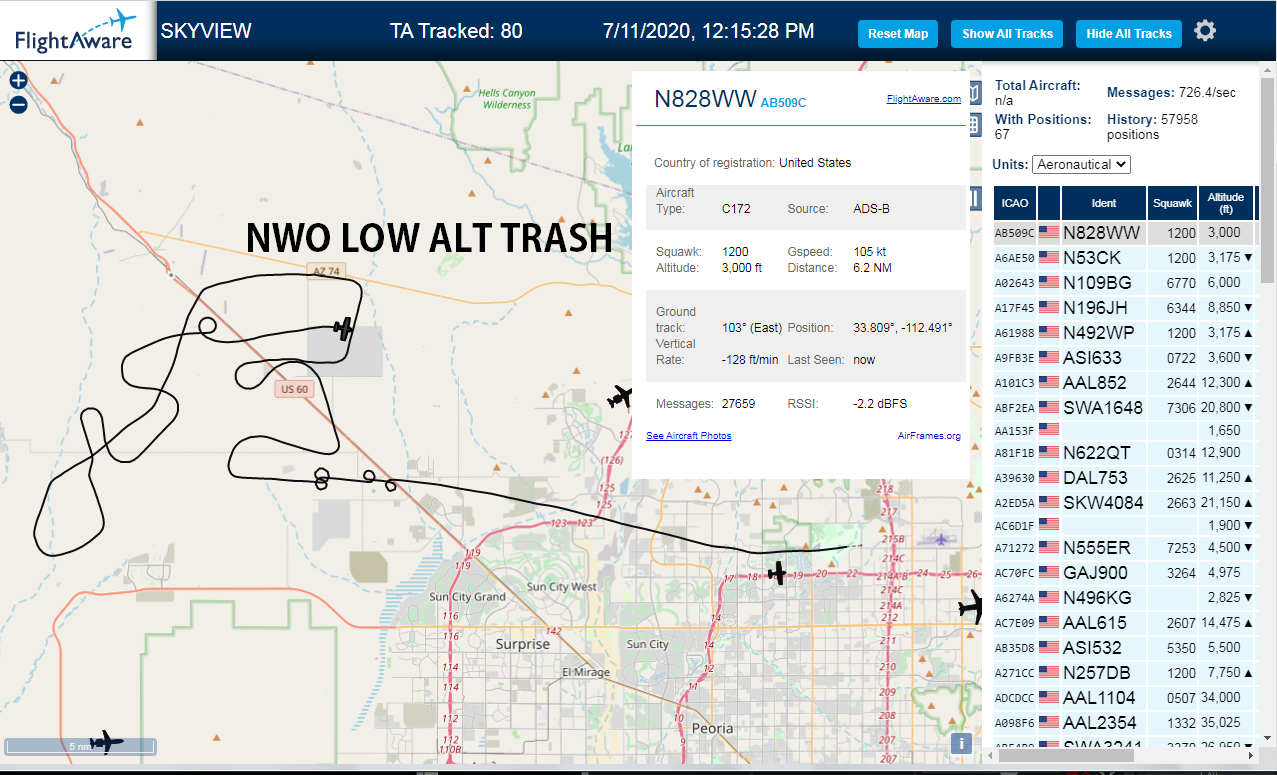Screen dimensions: 1277x775
Task: Select the N622QT aircraft row
Action: pos(1123,453)
